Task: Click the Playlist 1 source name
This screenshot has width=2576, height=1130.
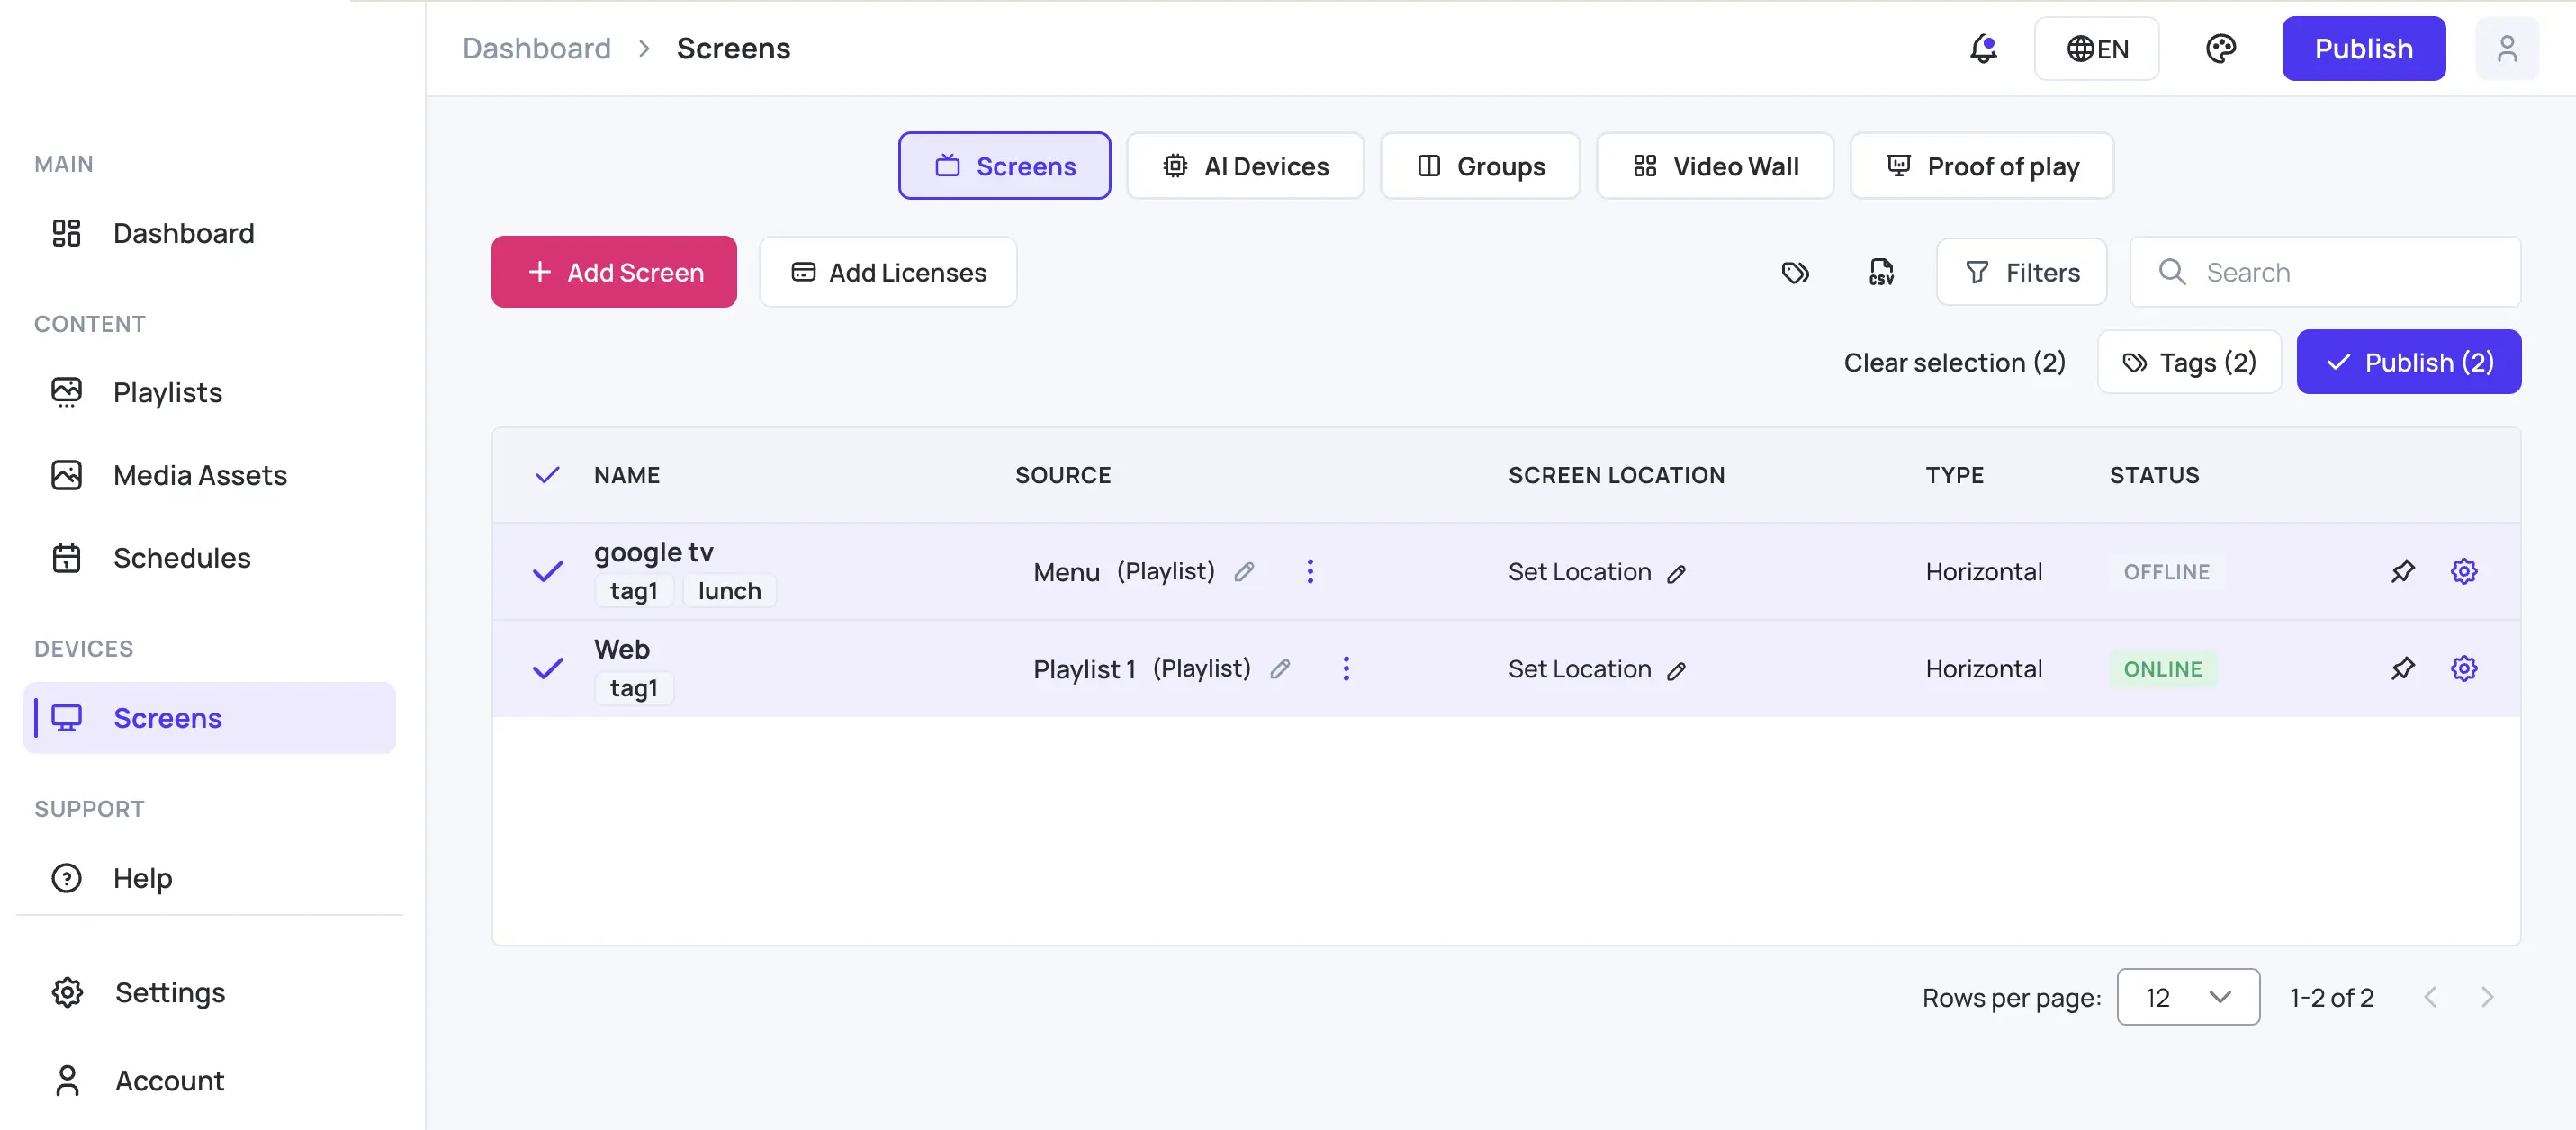Action: tap(1084, 669)
